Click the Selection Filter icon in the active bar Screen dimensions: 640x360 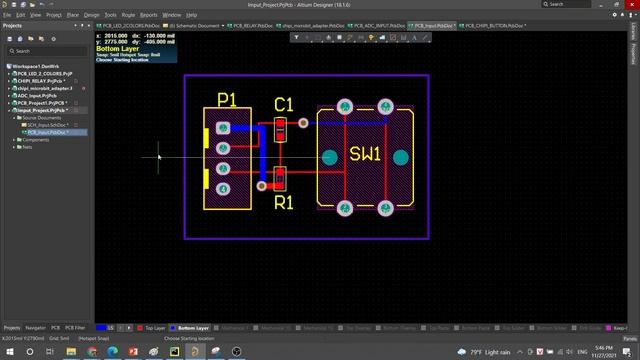point(296,38)
